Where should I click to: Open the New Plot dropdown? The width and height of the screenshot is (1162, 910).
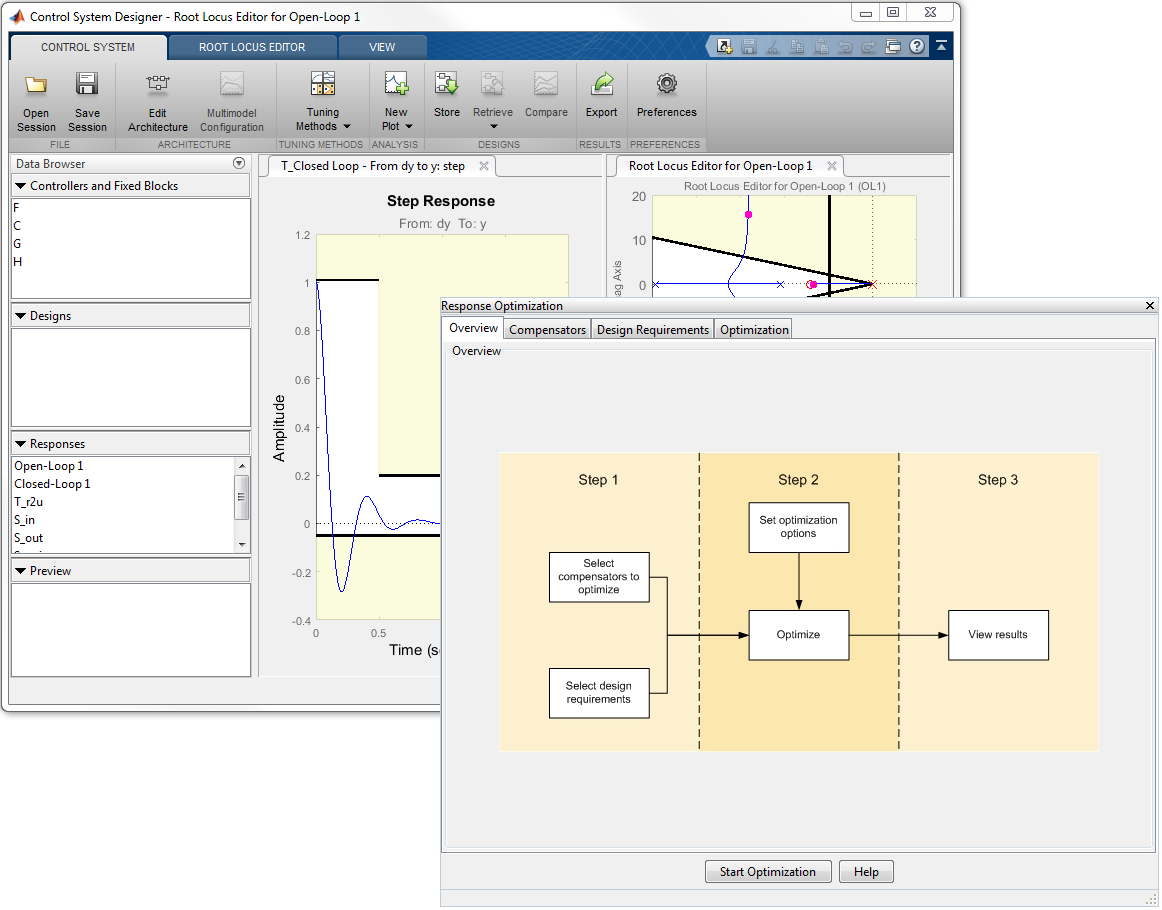[396, 102]
